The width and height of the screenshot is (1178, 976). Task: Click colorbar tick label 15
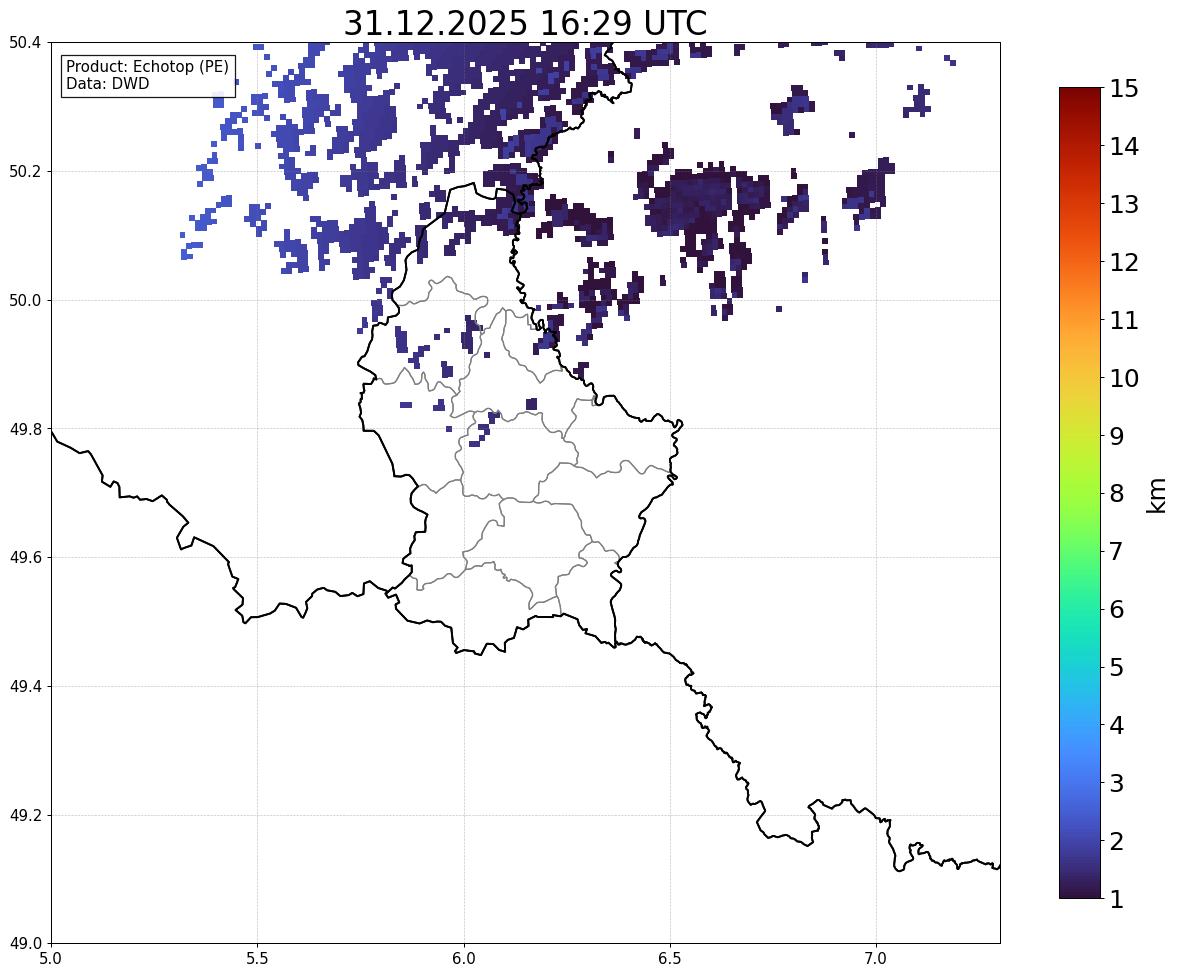click(1124, 89)
